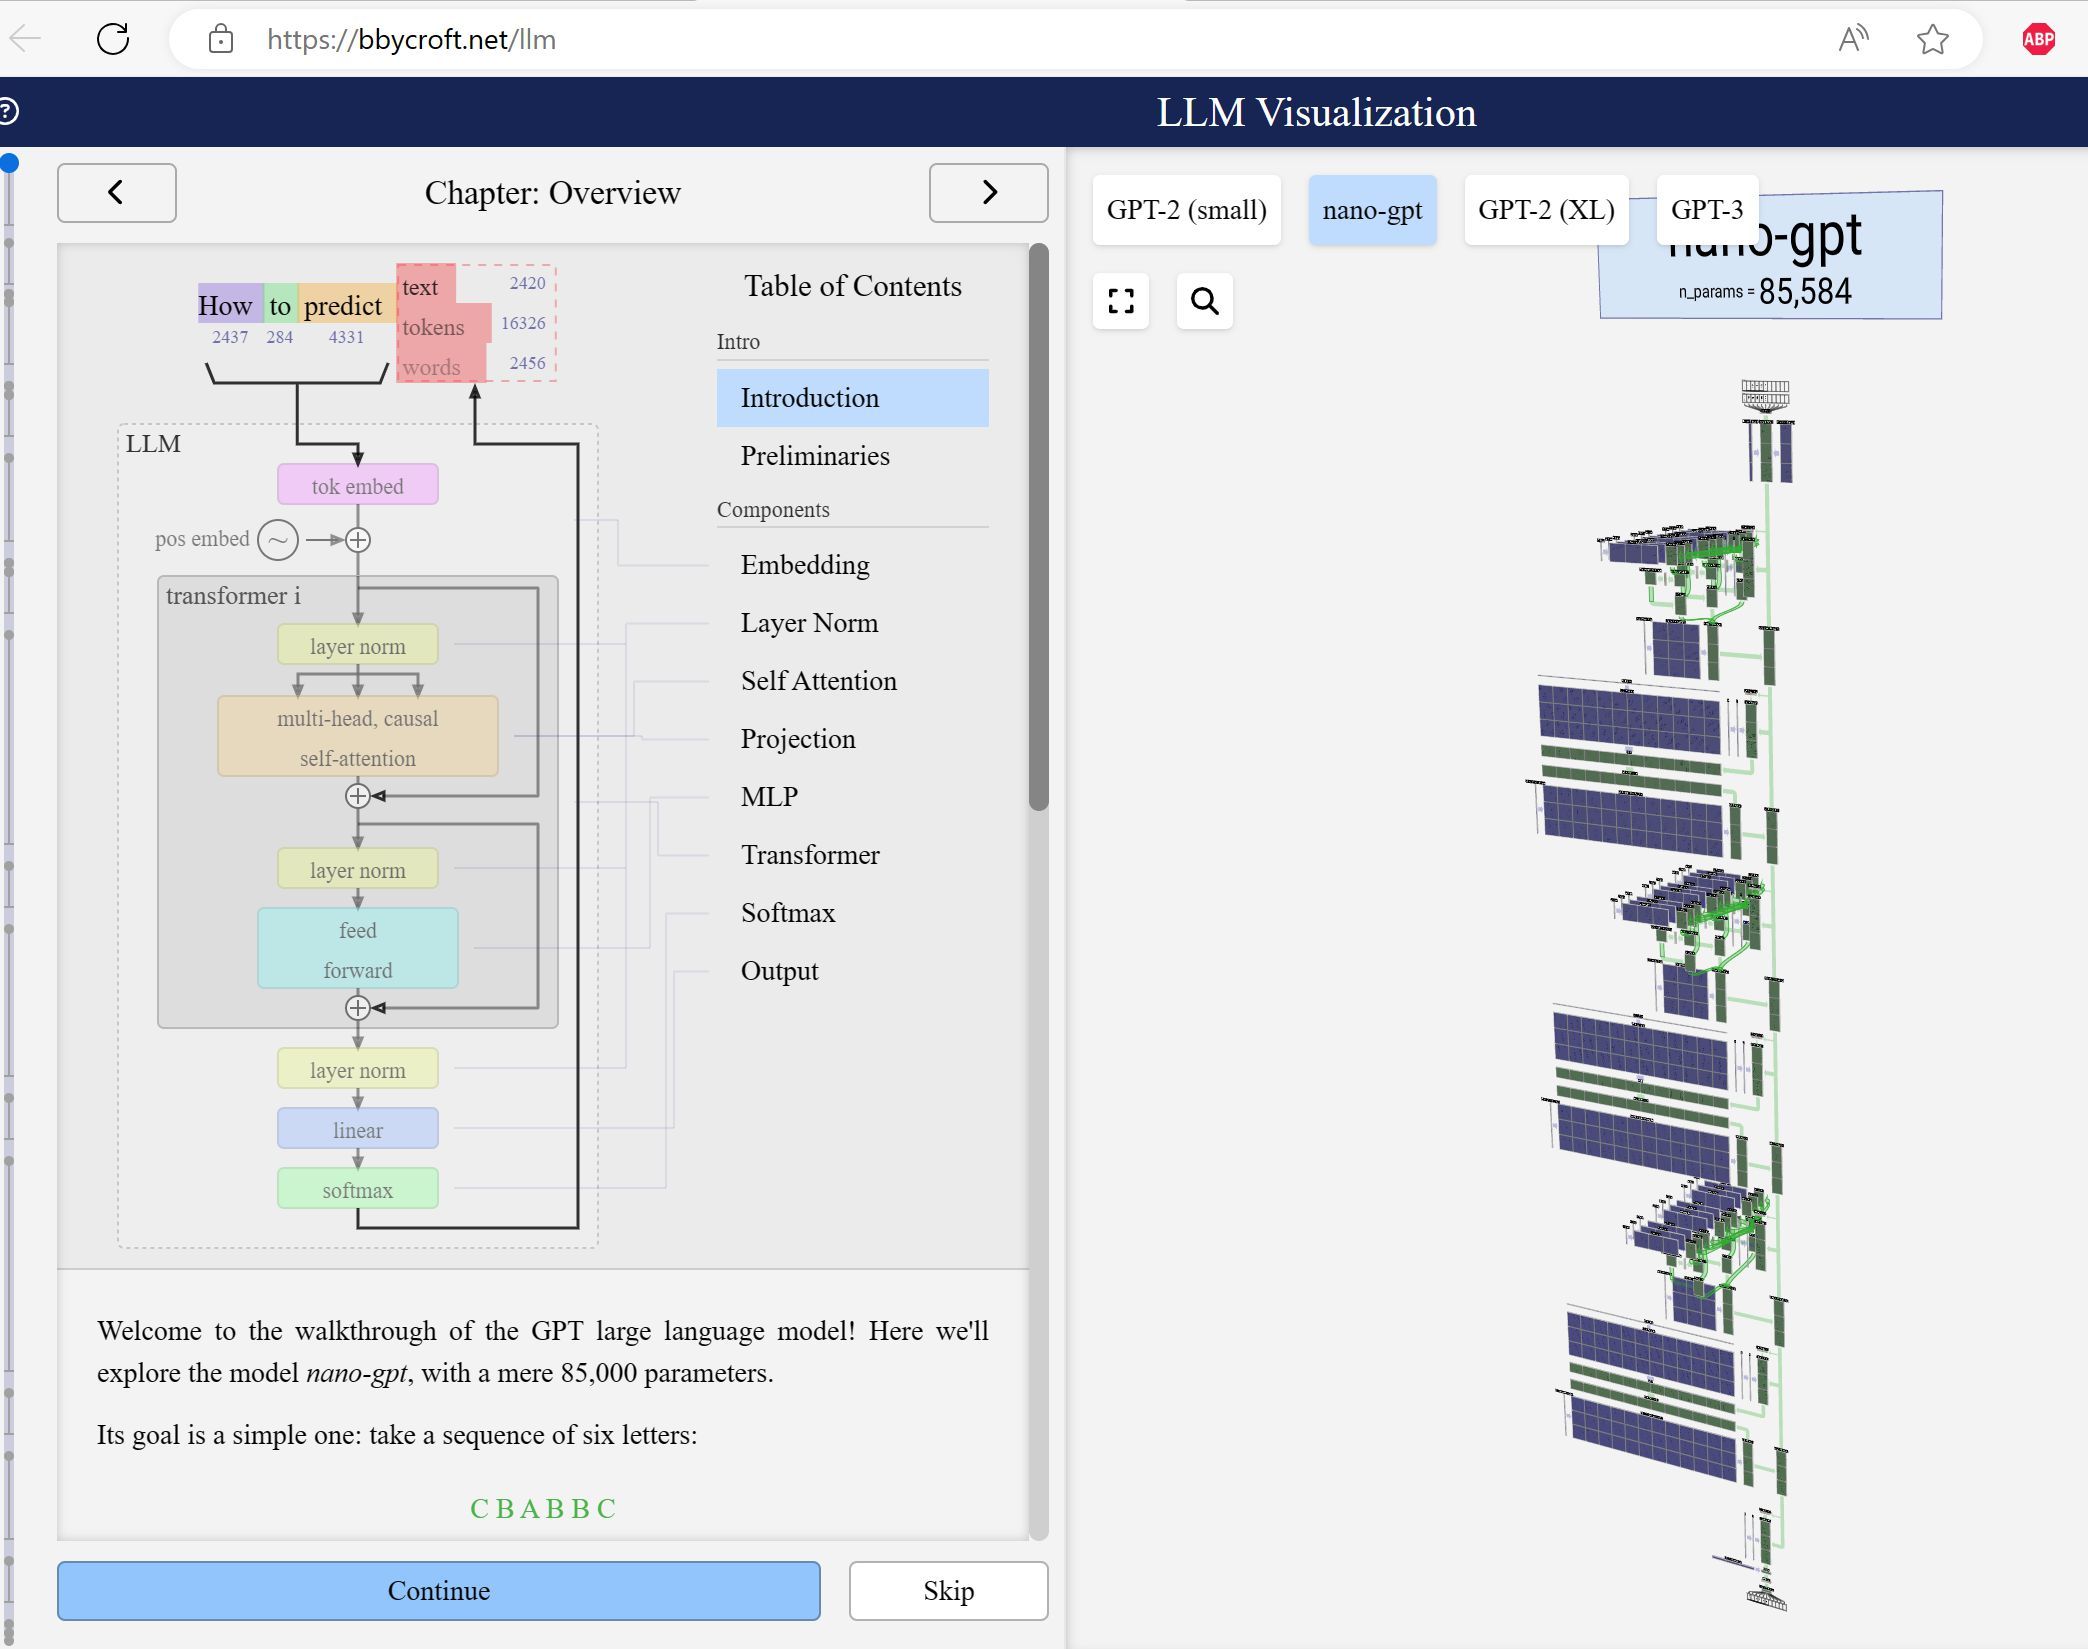Select the nano-gpt model

pyautogui.click(x=1372, y=210)
